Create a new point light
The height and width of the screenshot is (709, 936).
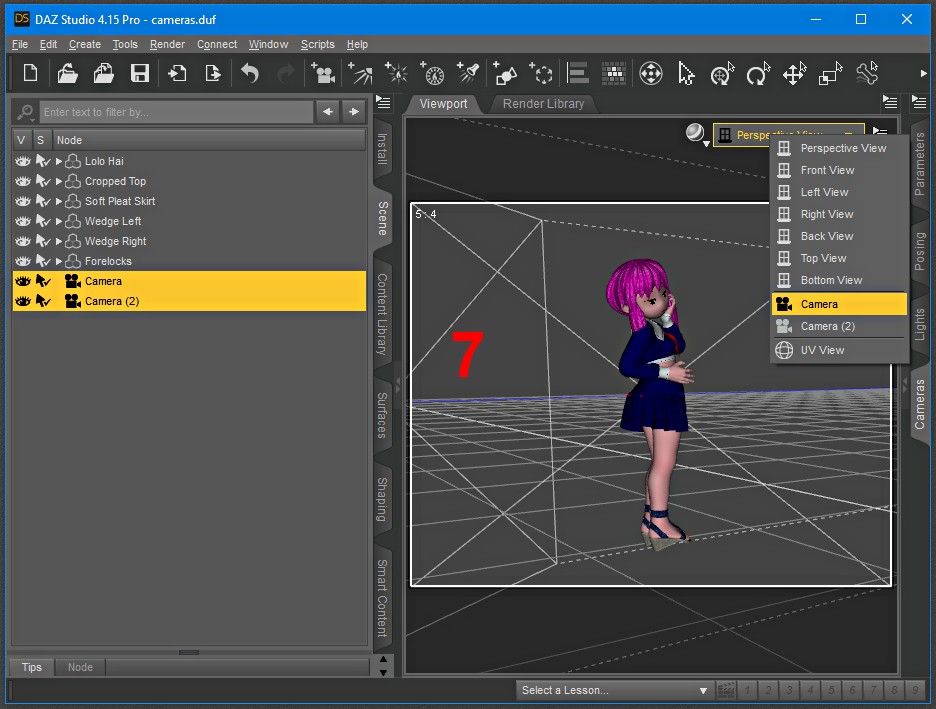pyautogui.click(x=396, y=73)
